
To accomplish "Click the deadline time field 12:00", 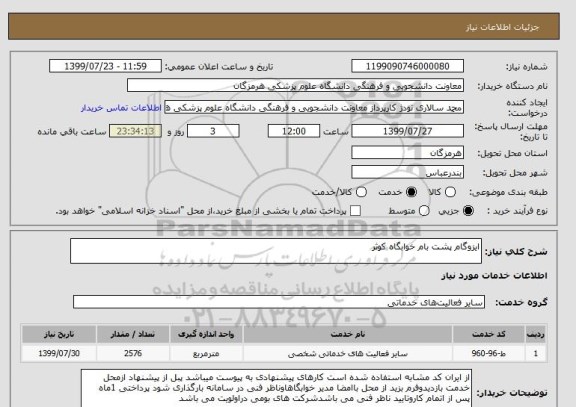I will point(294,131).
